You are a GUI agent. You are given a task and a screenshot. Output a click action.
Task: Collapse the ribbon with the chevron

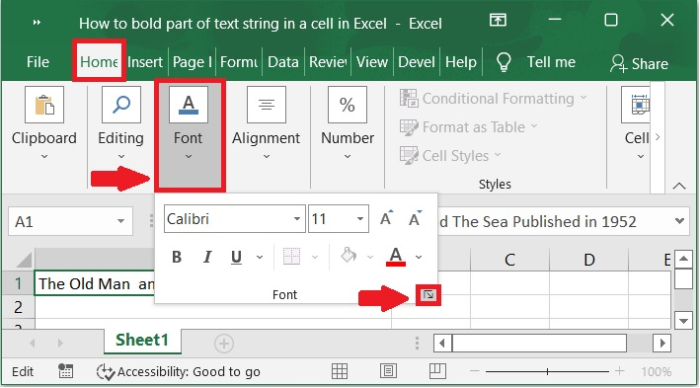(x=679, y=186)
